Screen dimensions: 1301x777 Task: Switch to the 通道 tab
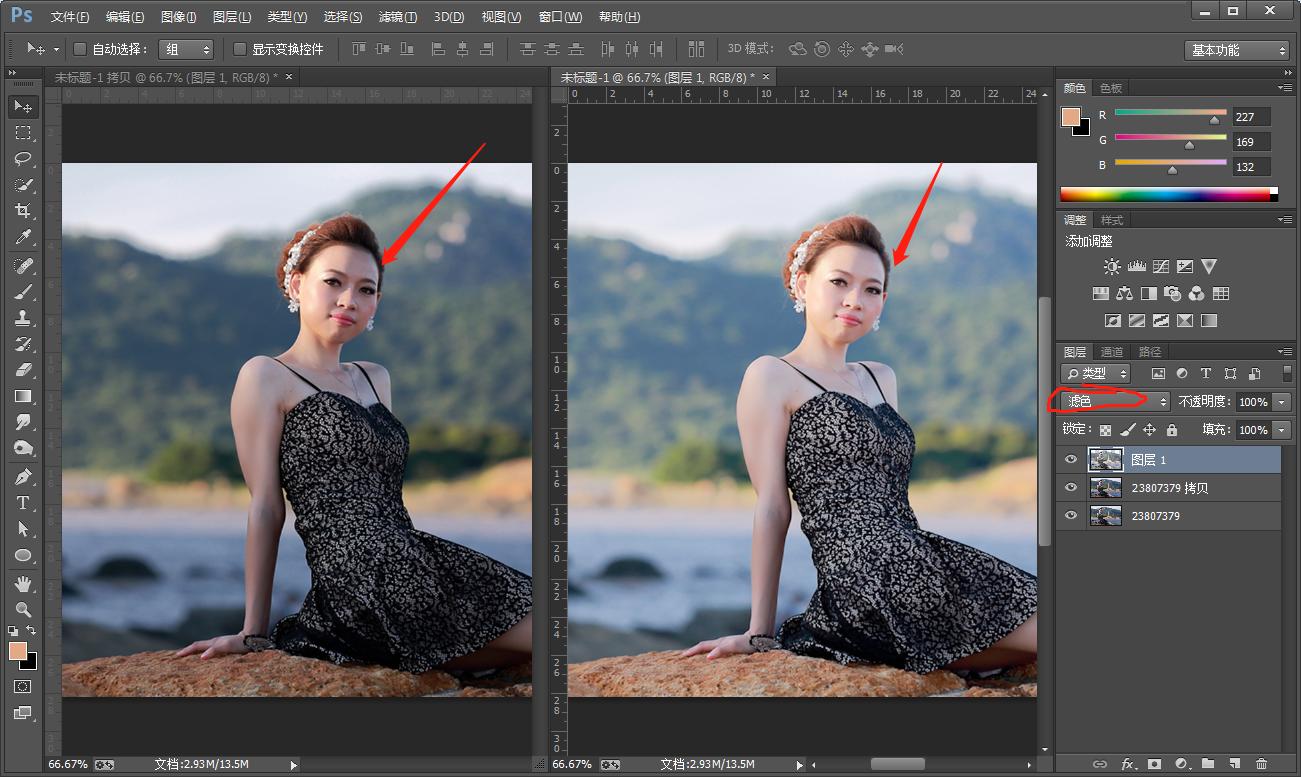1112,352
